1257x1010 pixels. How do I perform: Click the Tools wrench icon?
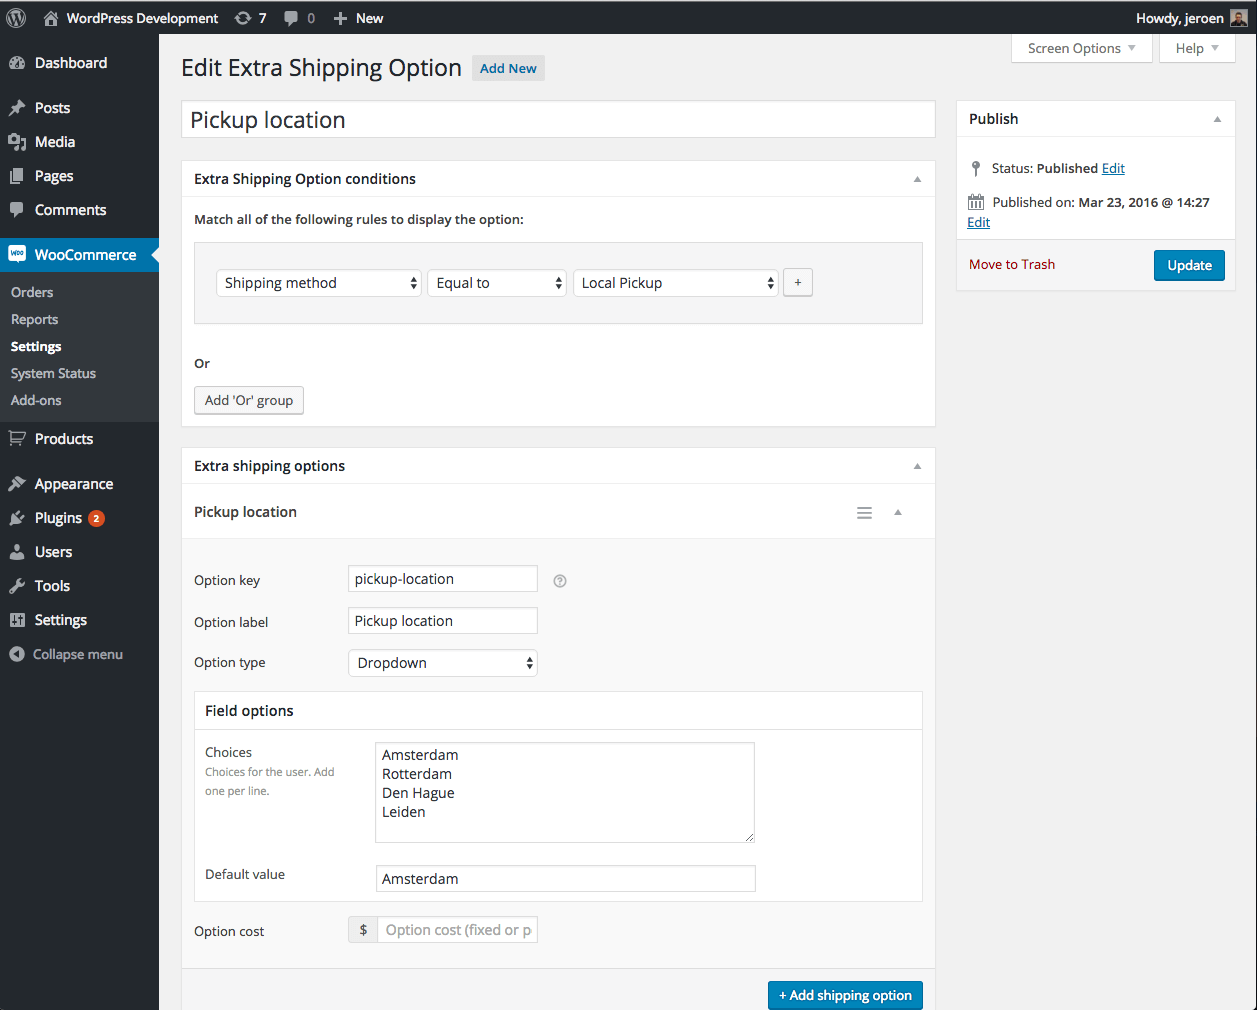pos(17,586)
